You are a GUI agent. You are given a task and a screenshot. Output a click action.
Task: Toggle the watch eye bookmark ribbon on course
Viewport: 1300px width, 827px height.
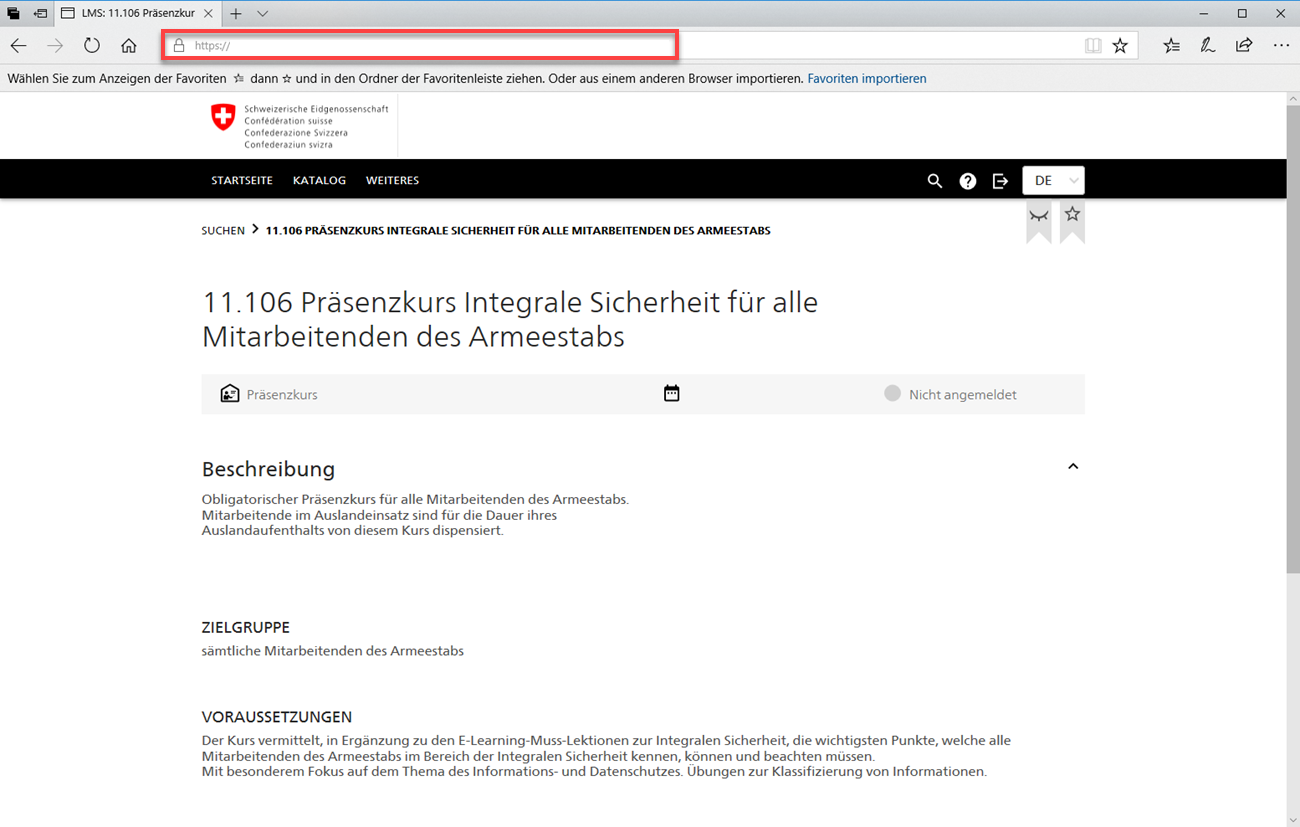click(x=1039, y=217)
